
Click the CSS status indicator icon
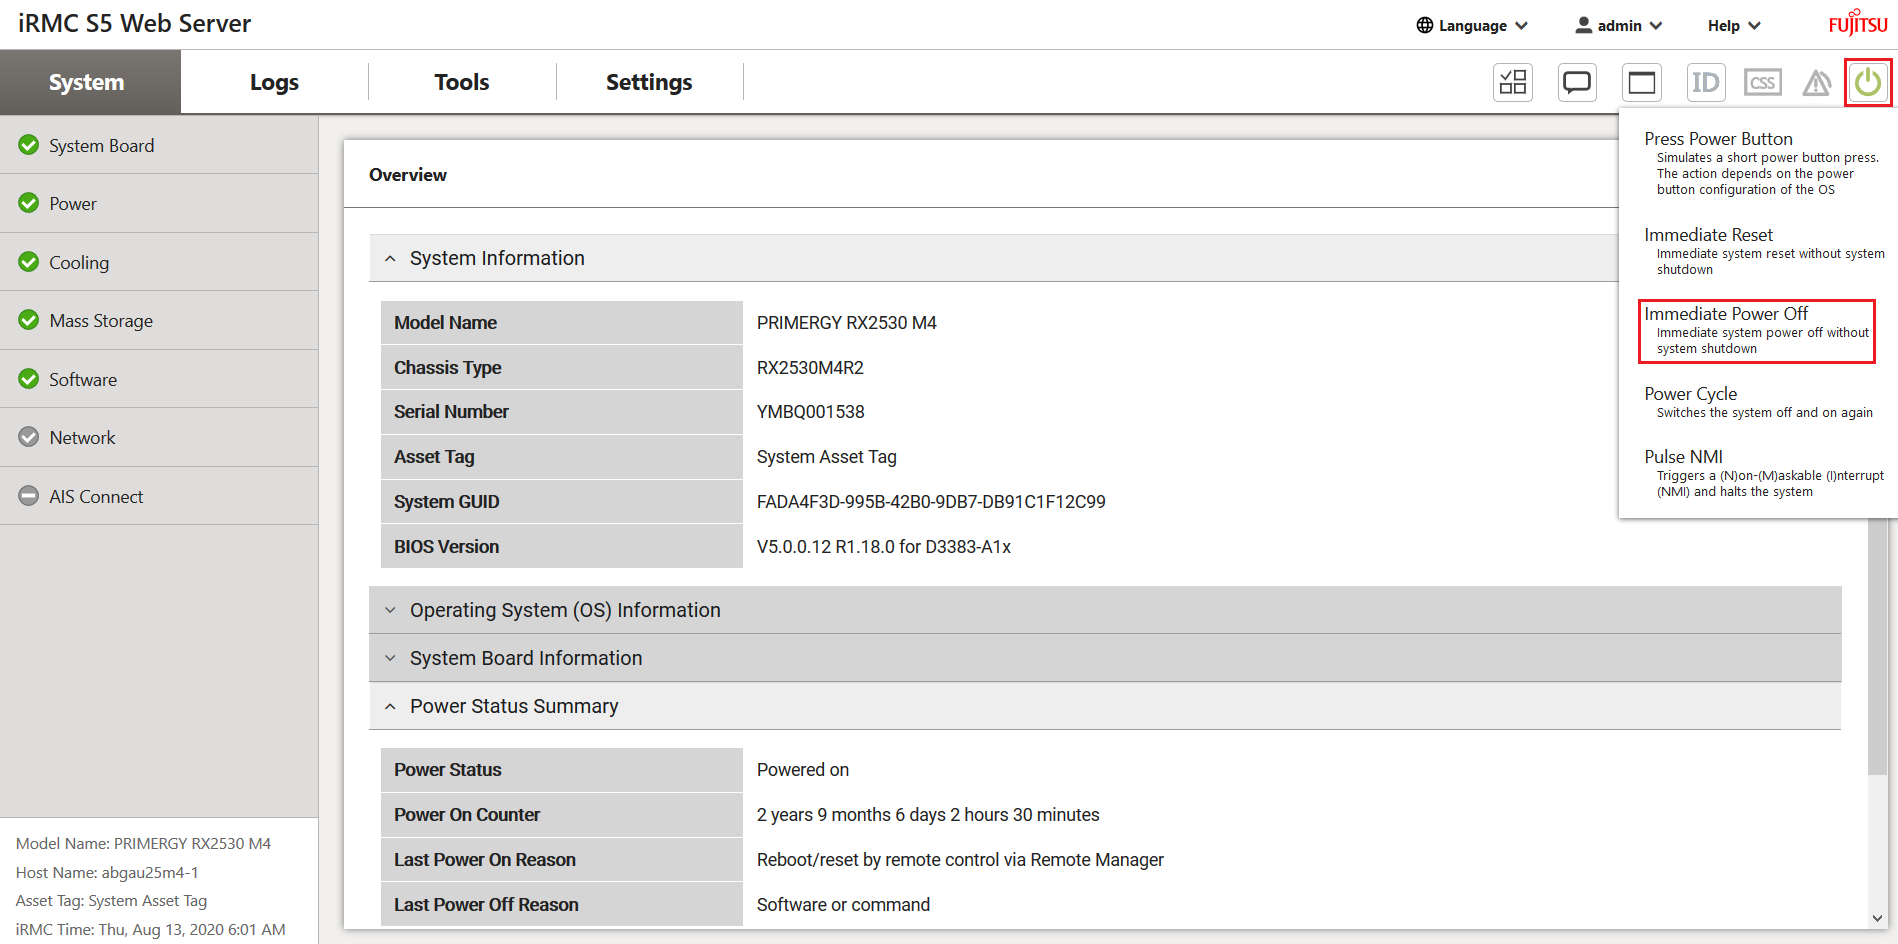[x=1762, y=82]
